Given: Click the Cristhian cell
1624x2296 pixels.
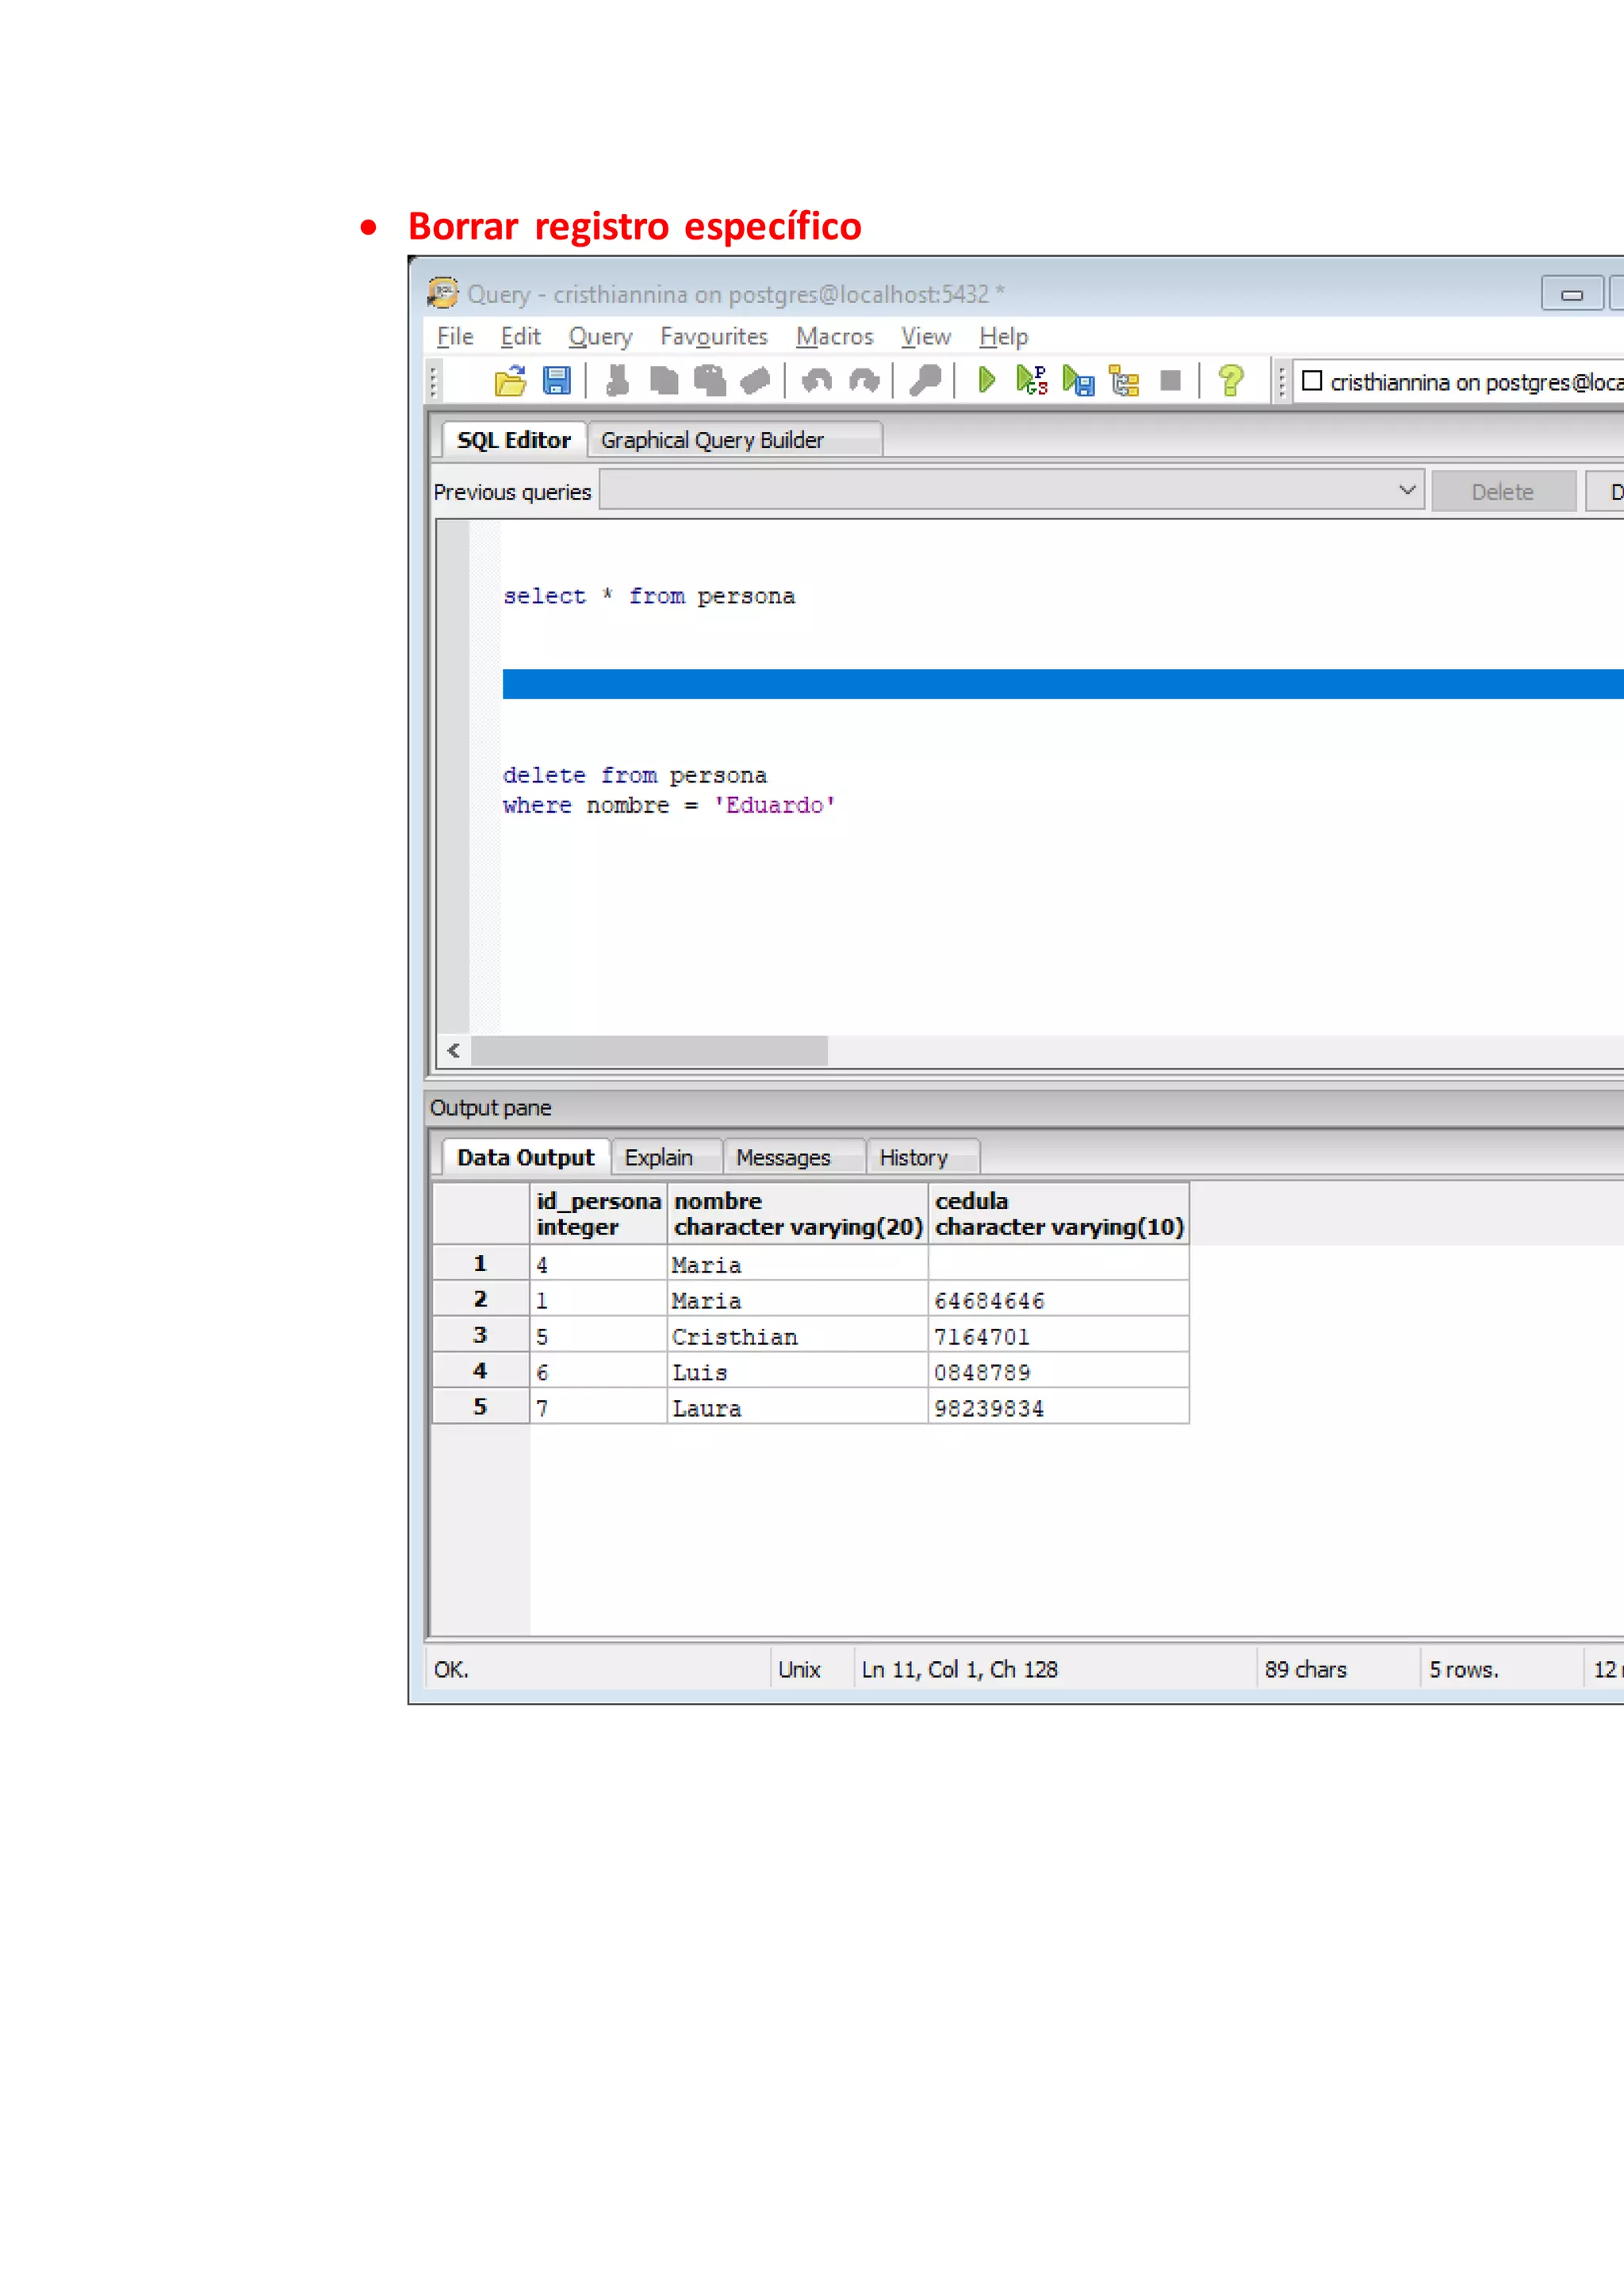Looking at the screenshot, I should 798,1336.
